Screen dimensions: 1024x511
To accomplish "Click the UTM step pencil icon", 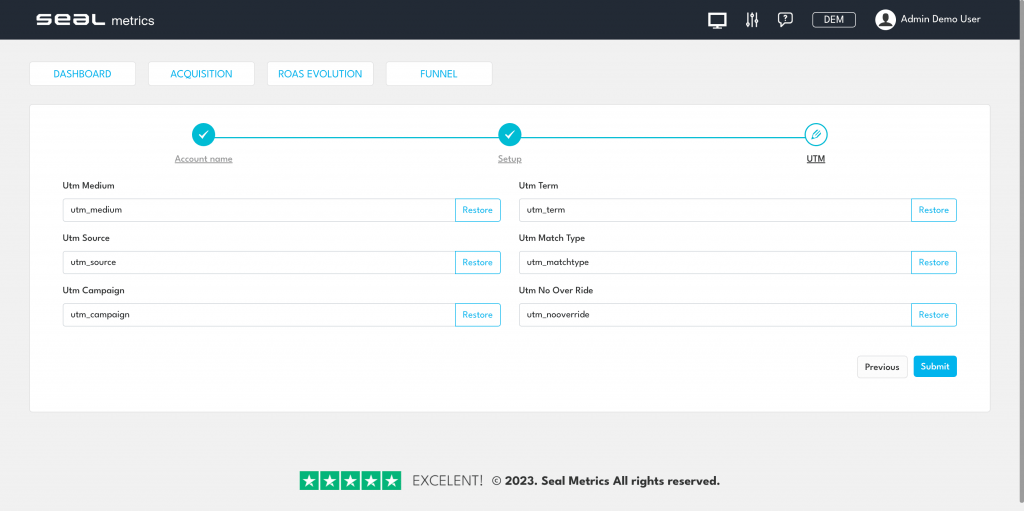I will pyautogui.click(x=816, y=134).
